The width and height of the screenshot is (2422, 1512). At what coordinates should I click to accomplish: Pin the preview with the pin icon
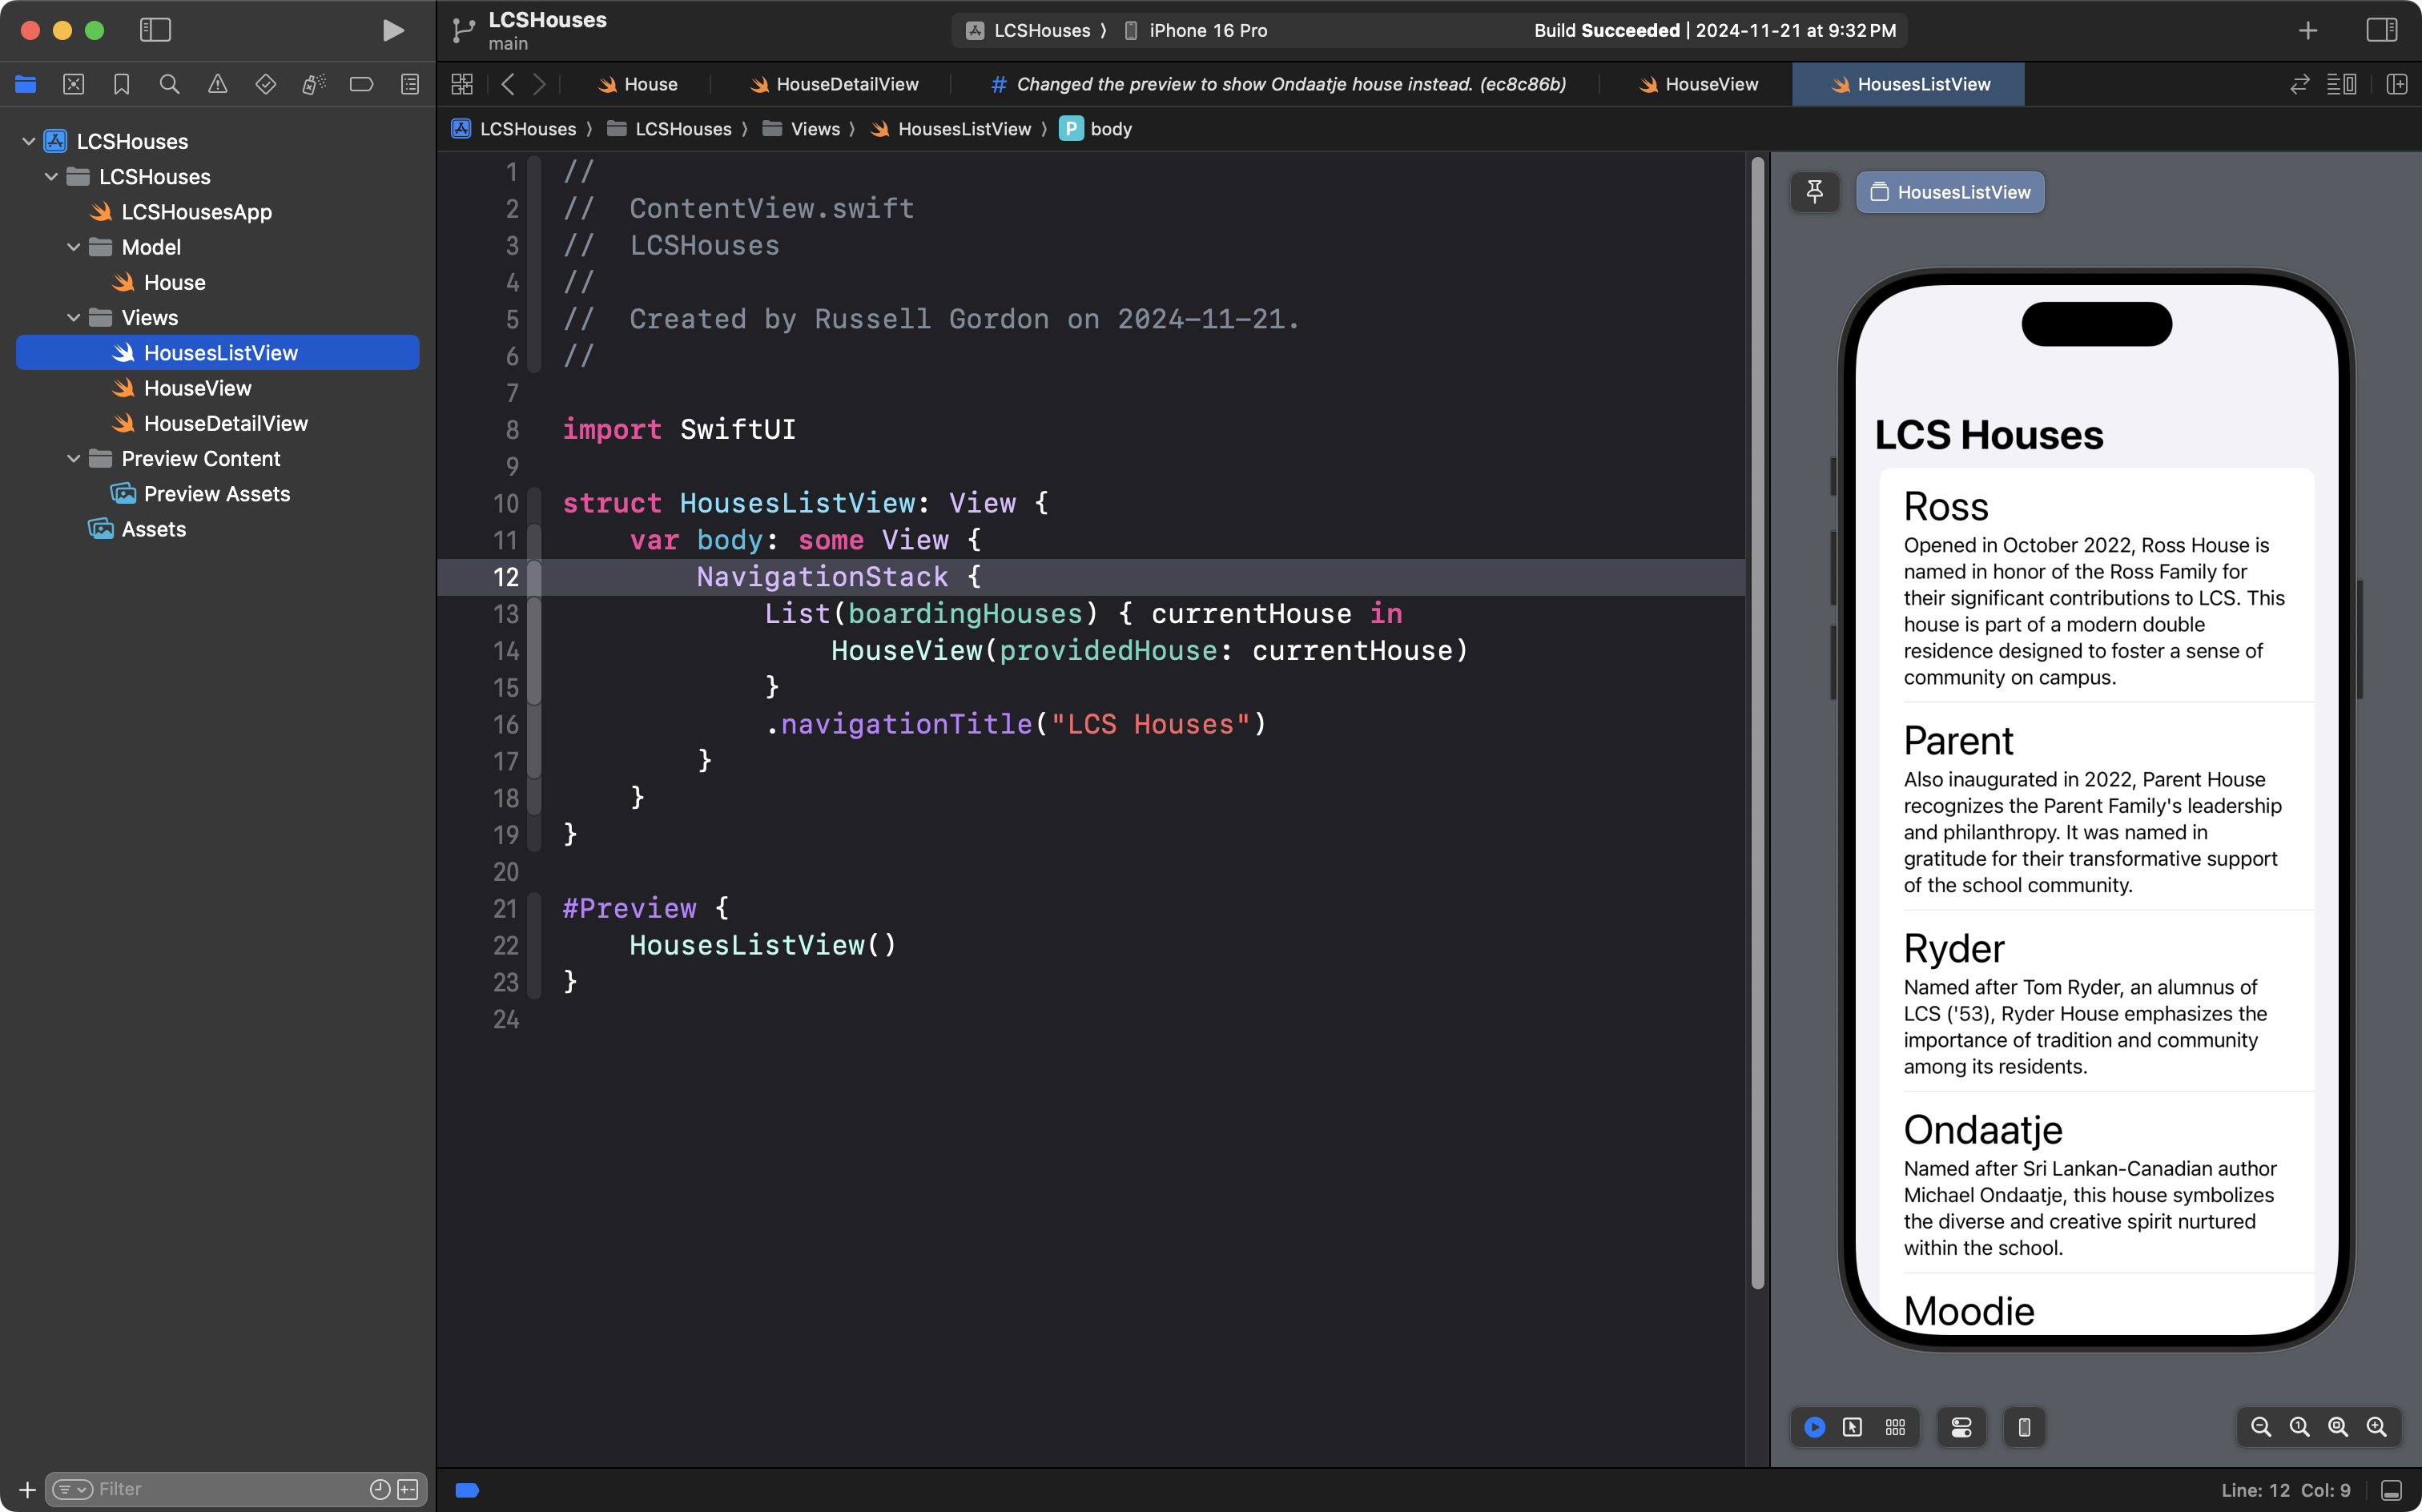point(1814,191)
